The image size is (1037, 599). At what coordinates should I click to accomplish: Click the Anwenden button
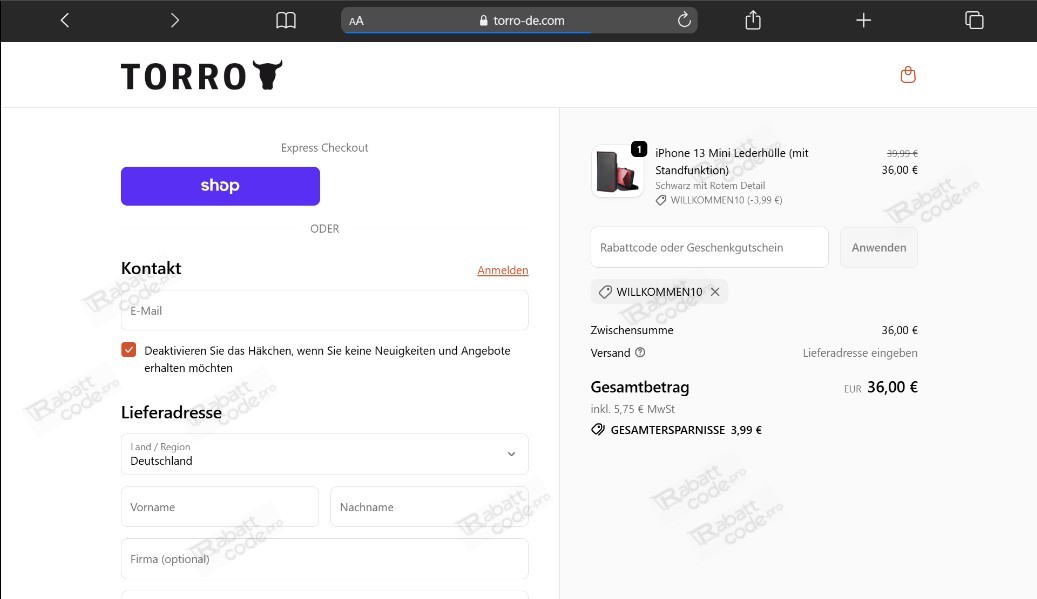[x=878, y=247]
